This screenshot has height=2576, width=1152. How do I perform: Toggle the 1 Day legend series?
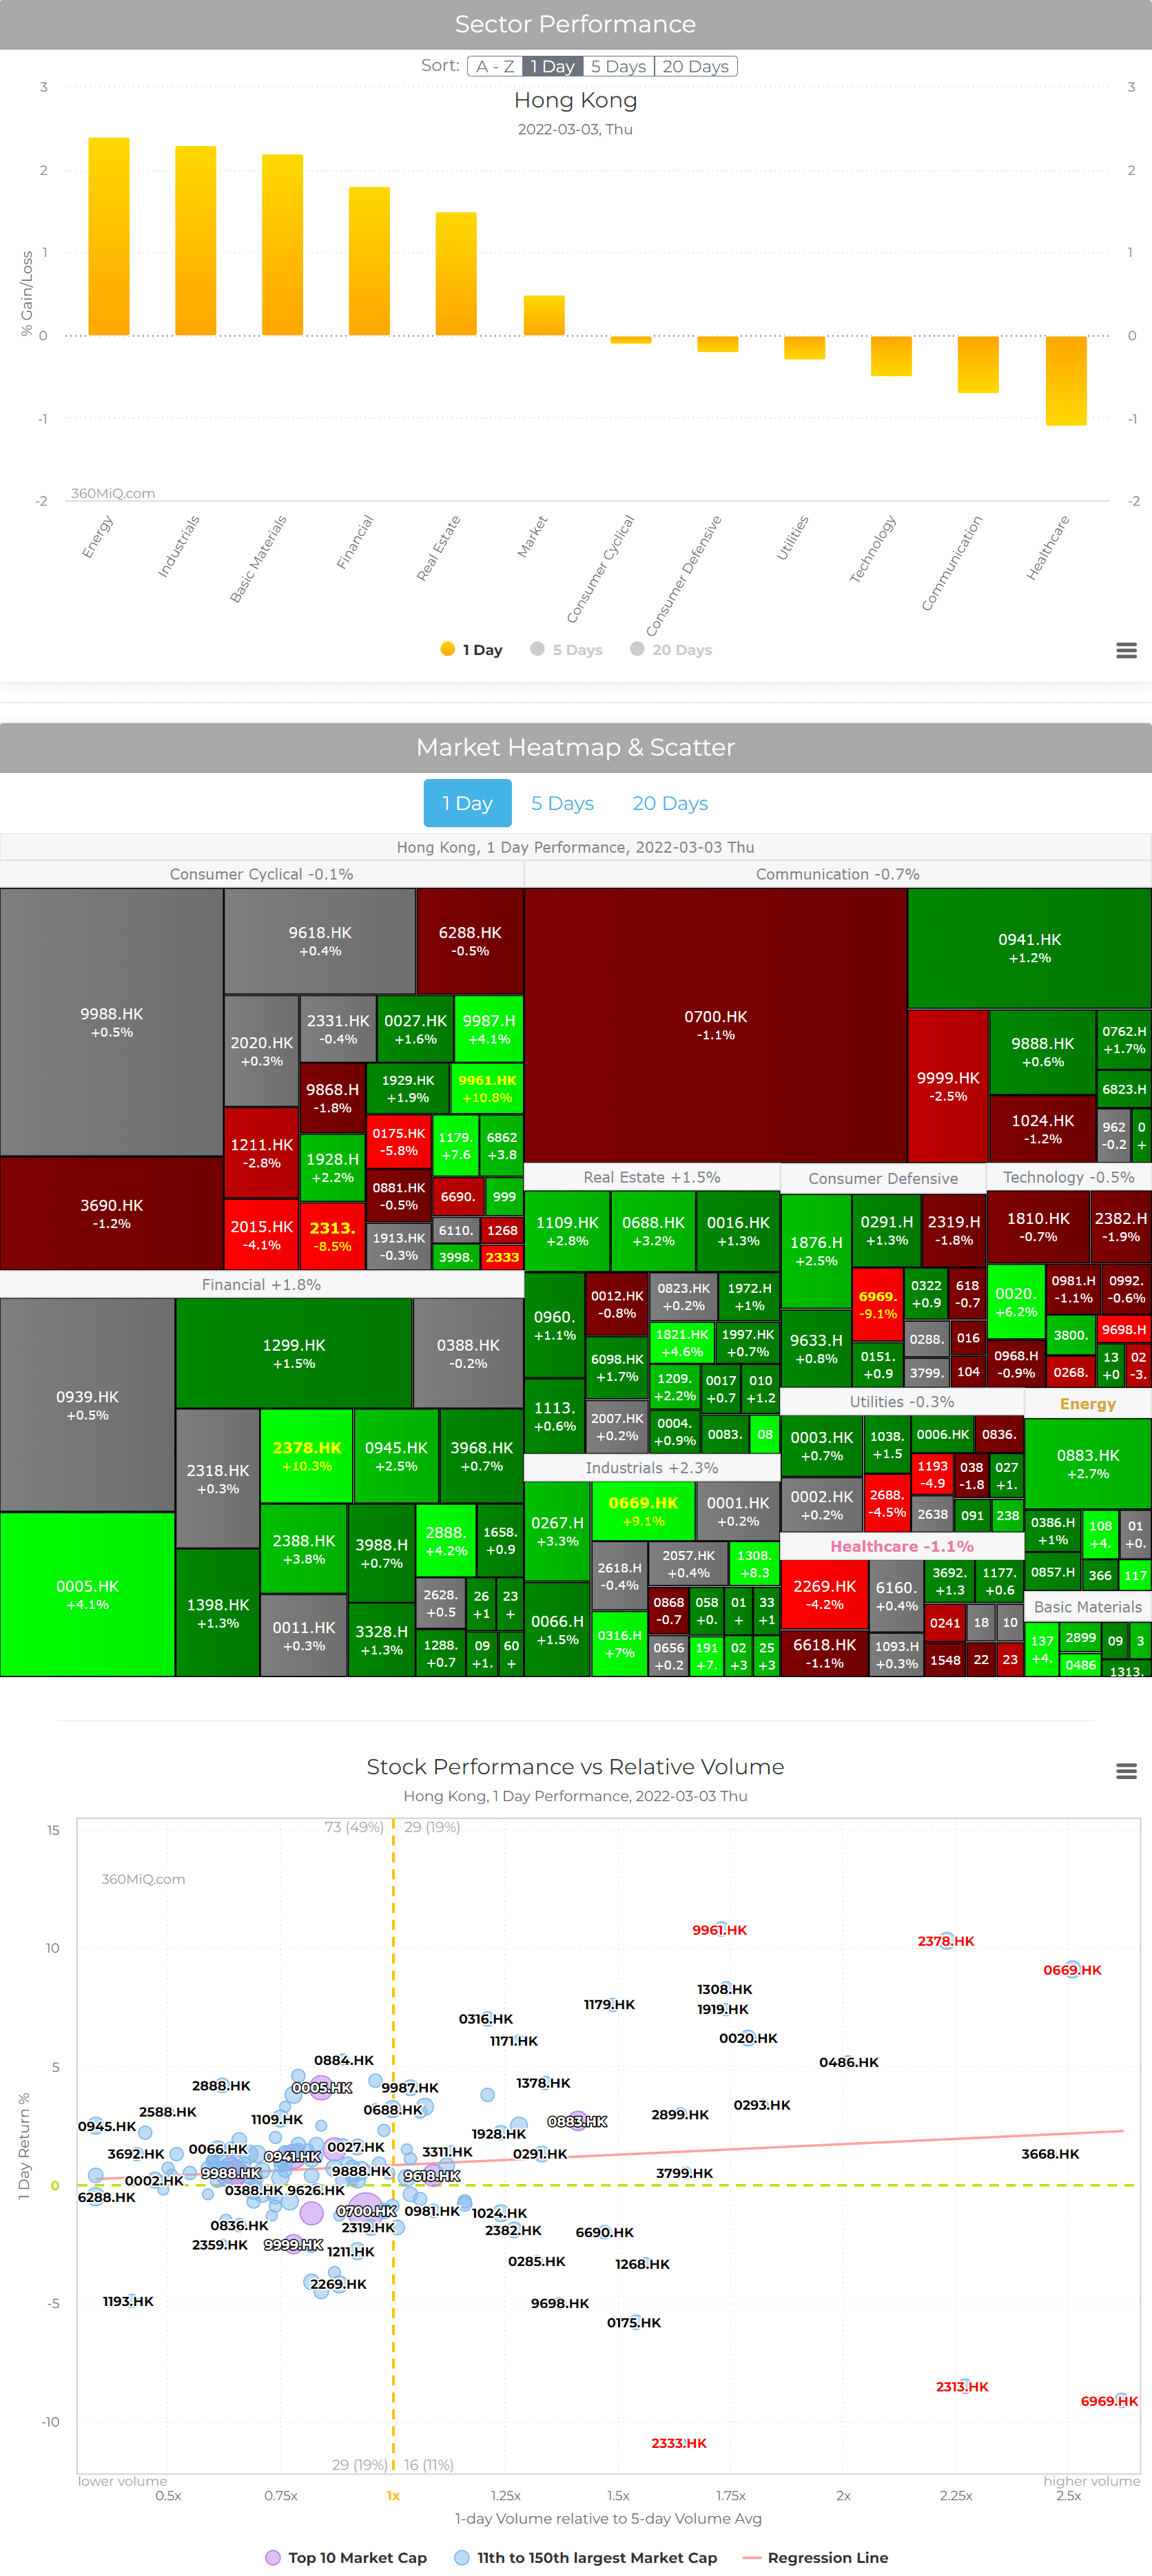point(472,650)
